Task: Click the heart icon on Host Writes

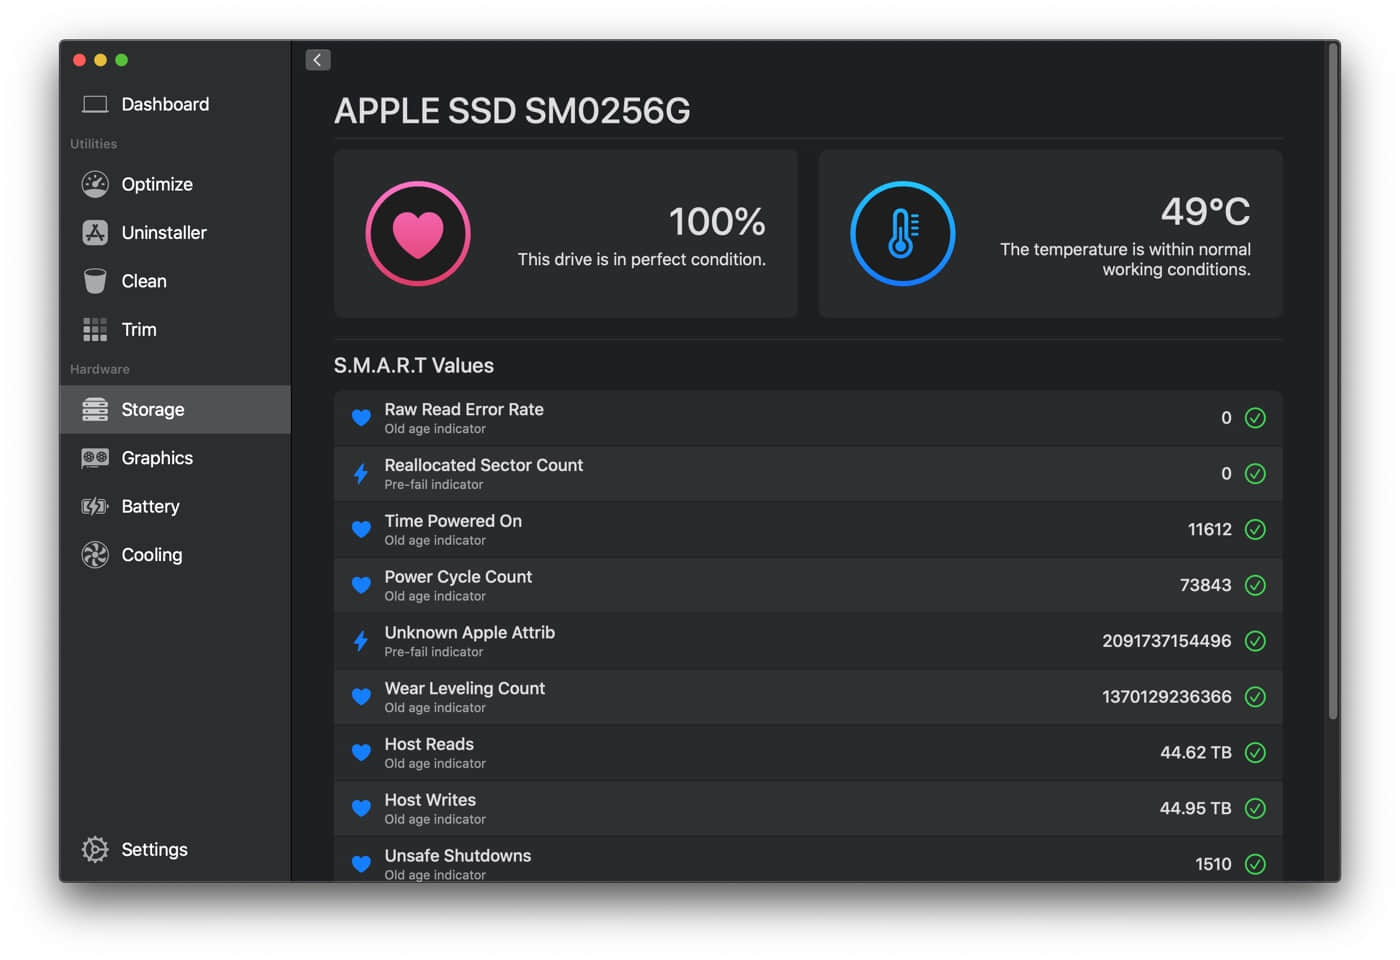Action: [x=361, y=809]
